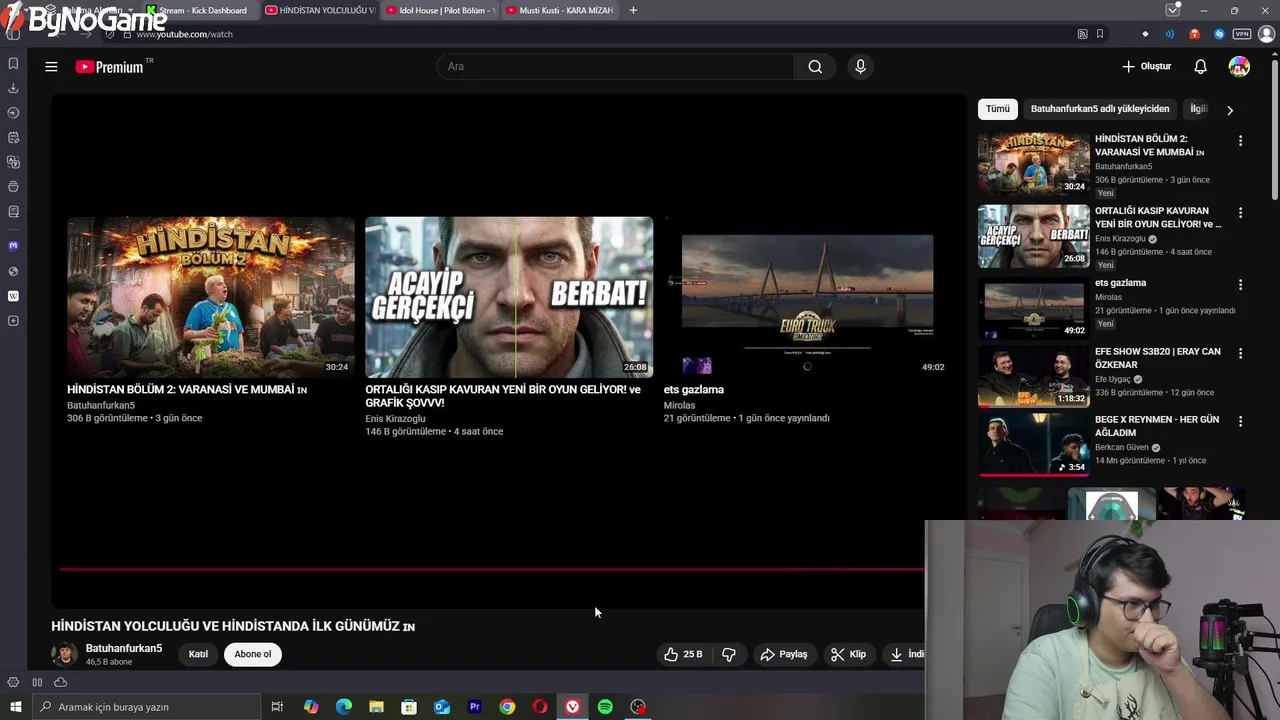This screenshot has height=720, width=1280.
Task: Click the Klip scissors button
Action: tap(848, 654)
